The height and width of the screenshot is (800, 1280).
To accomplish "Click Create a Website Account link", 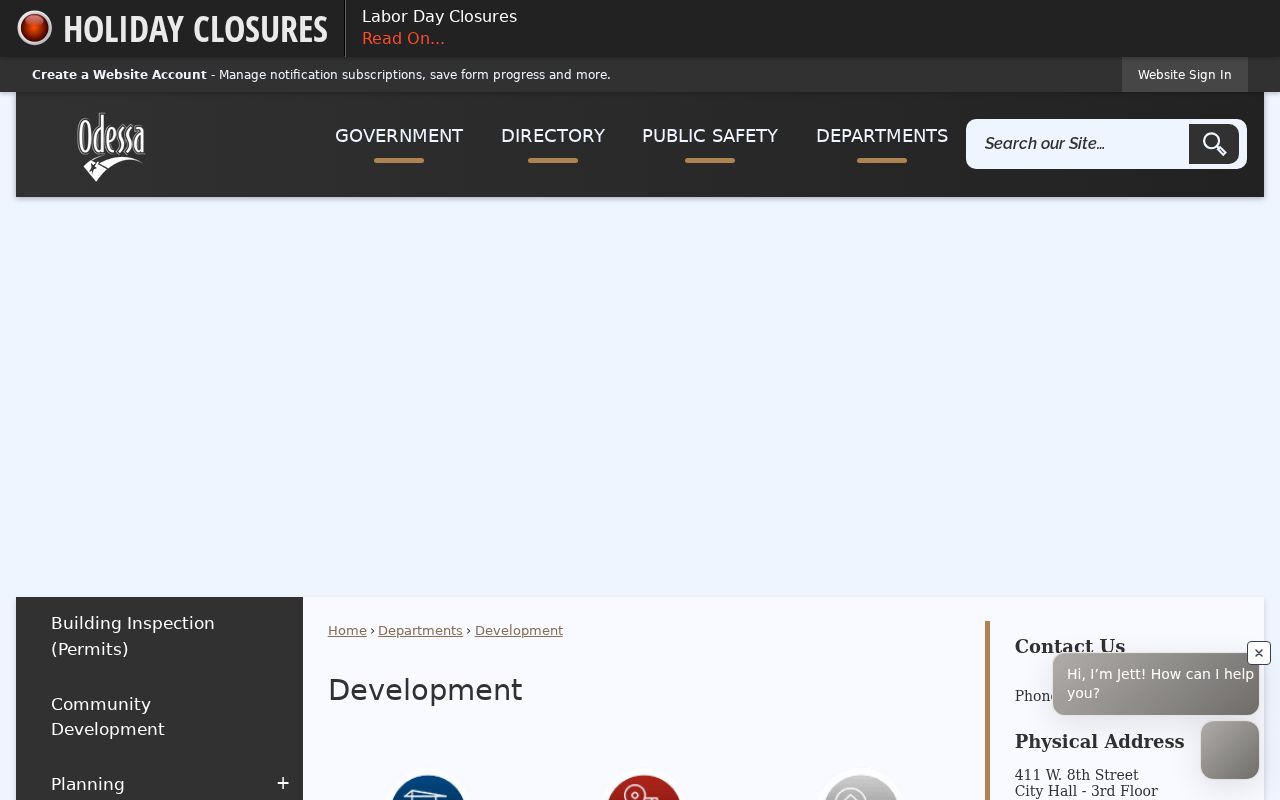I will pos(119,75).
